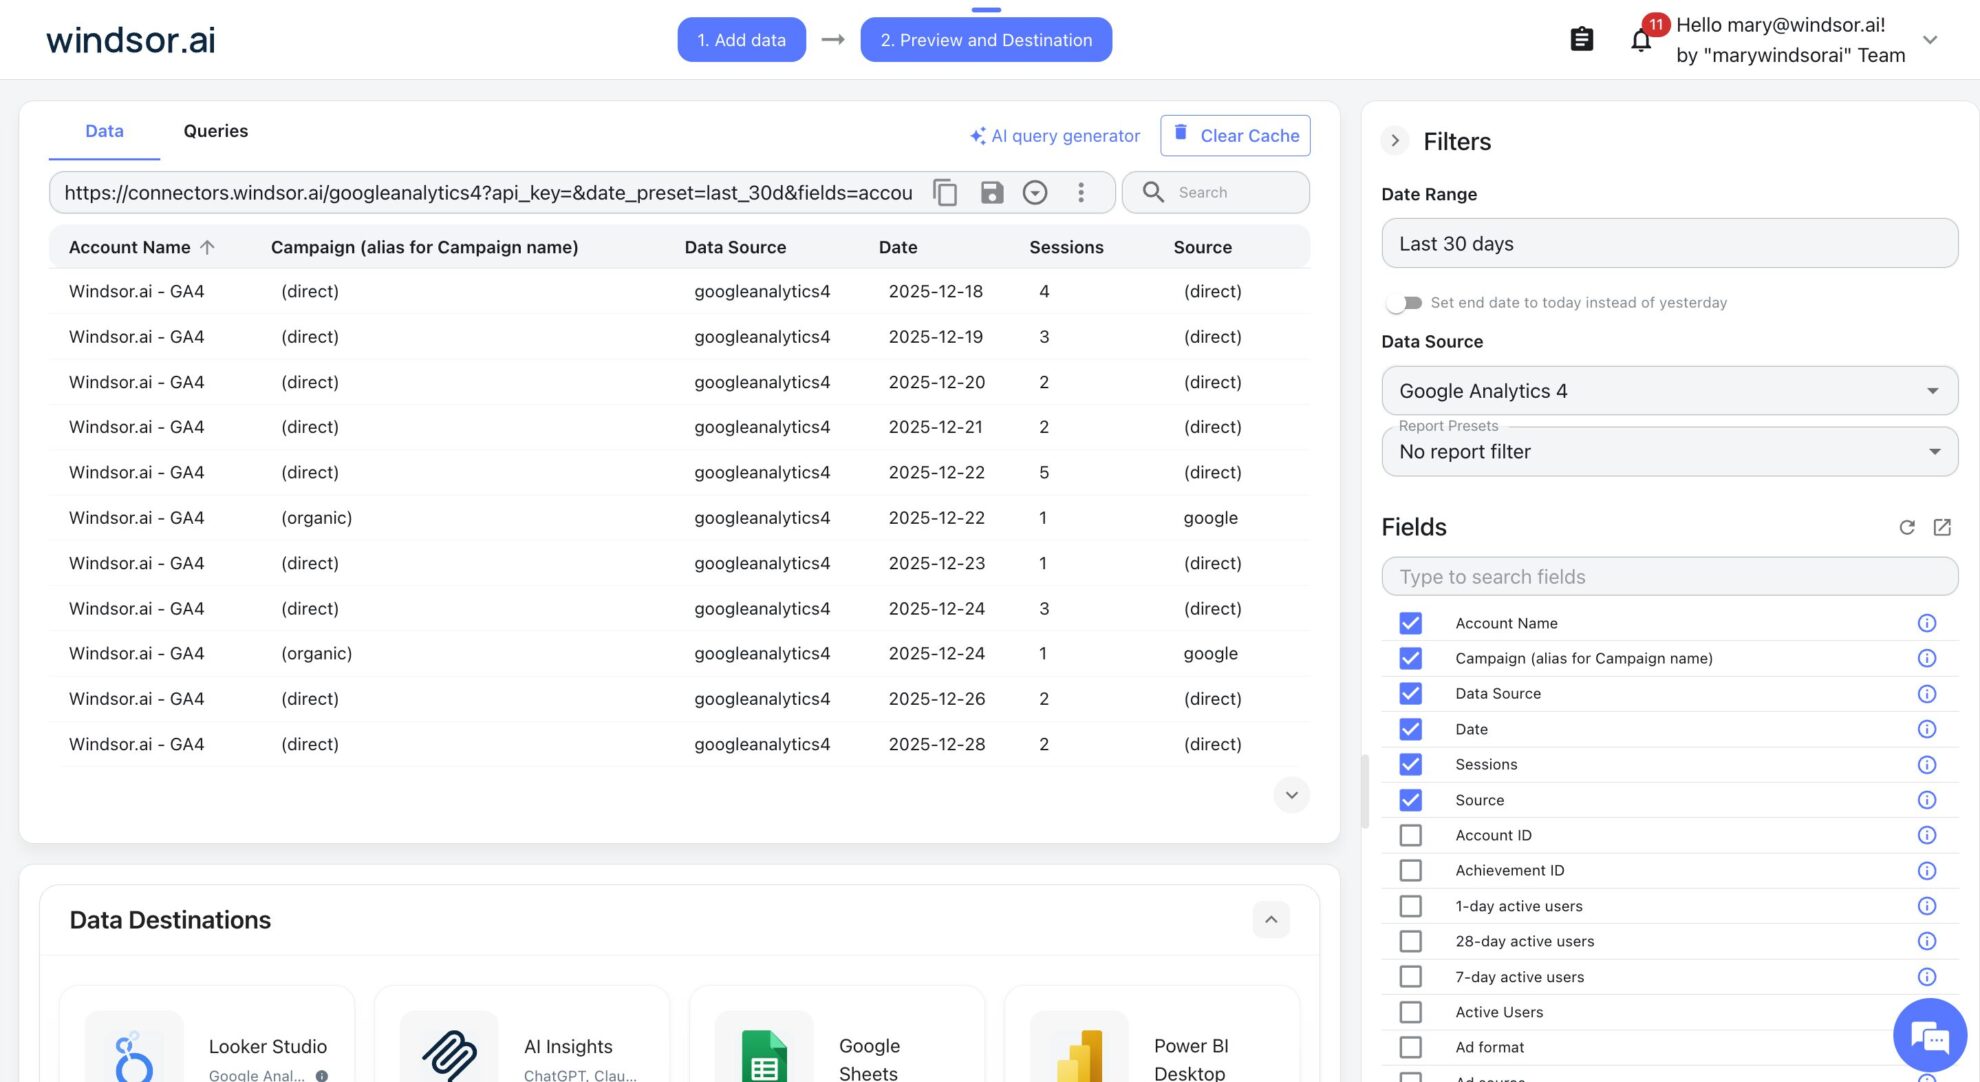Collapse the Data Destinations section
This screenshot has height=1082, width=1980.
(x=1271, y=920)
